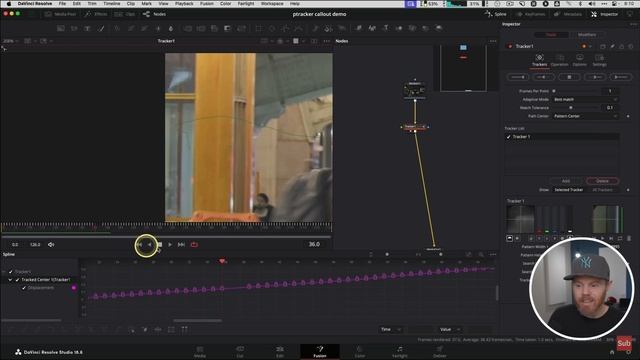Go to the Edit page
The height and width of the screenshot is (360, 640).
(x=280, y=351)
